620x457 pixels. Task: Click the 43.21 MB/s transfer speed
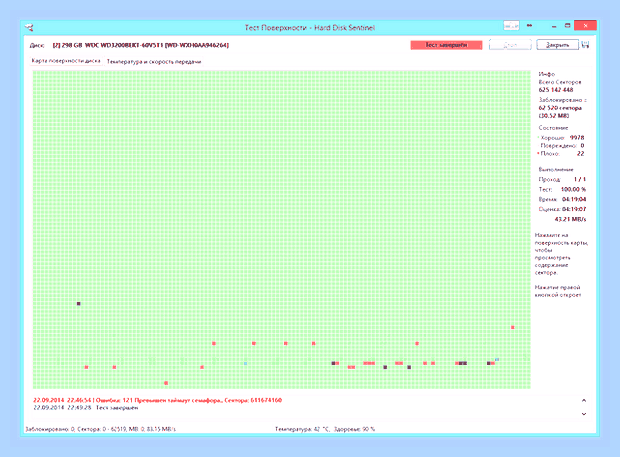(570, 219)
